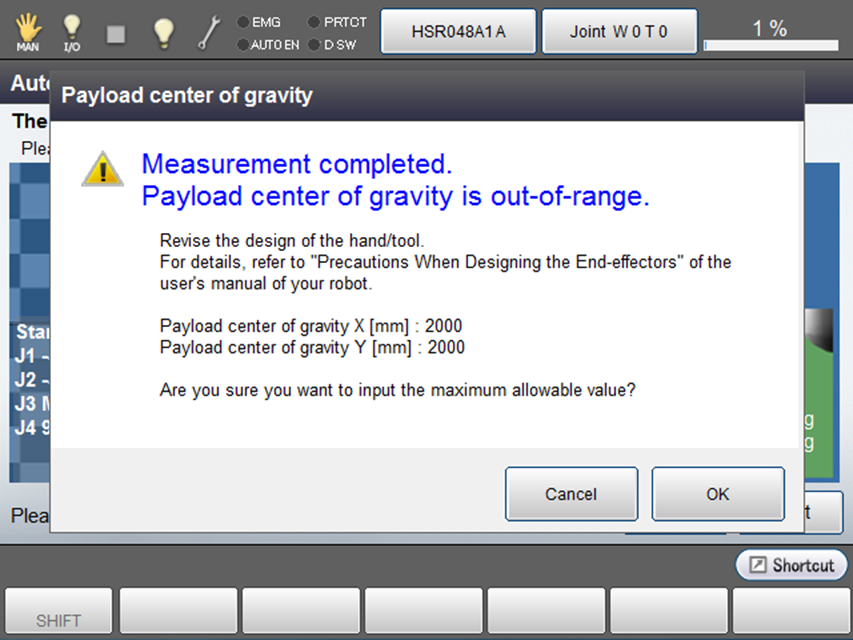Open the I/O lamp icon
853x640 pixels.
[x=72, y=32]
